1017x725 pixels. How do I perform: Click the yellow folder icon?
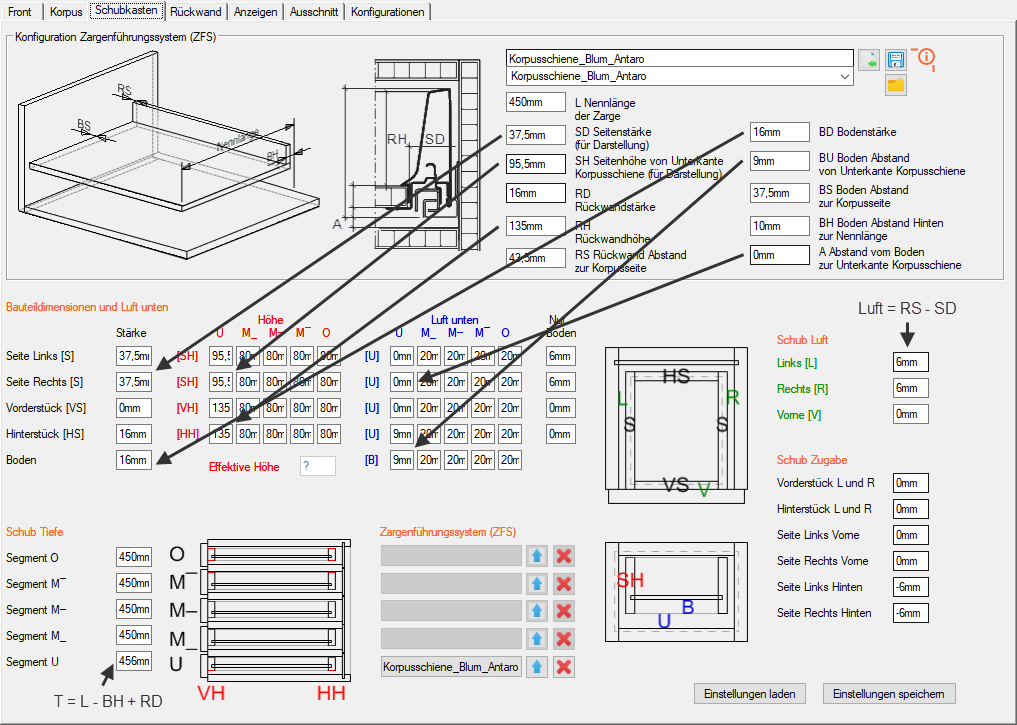896,85
